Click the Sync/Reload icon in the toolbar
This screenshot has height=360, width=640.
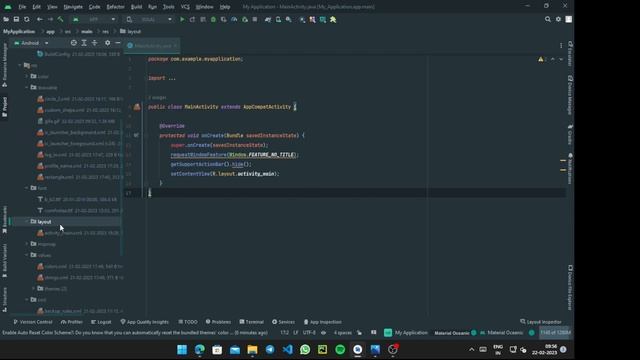(x=27, y=19)
